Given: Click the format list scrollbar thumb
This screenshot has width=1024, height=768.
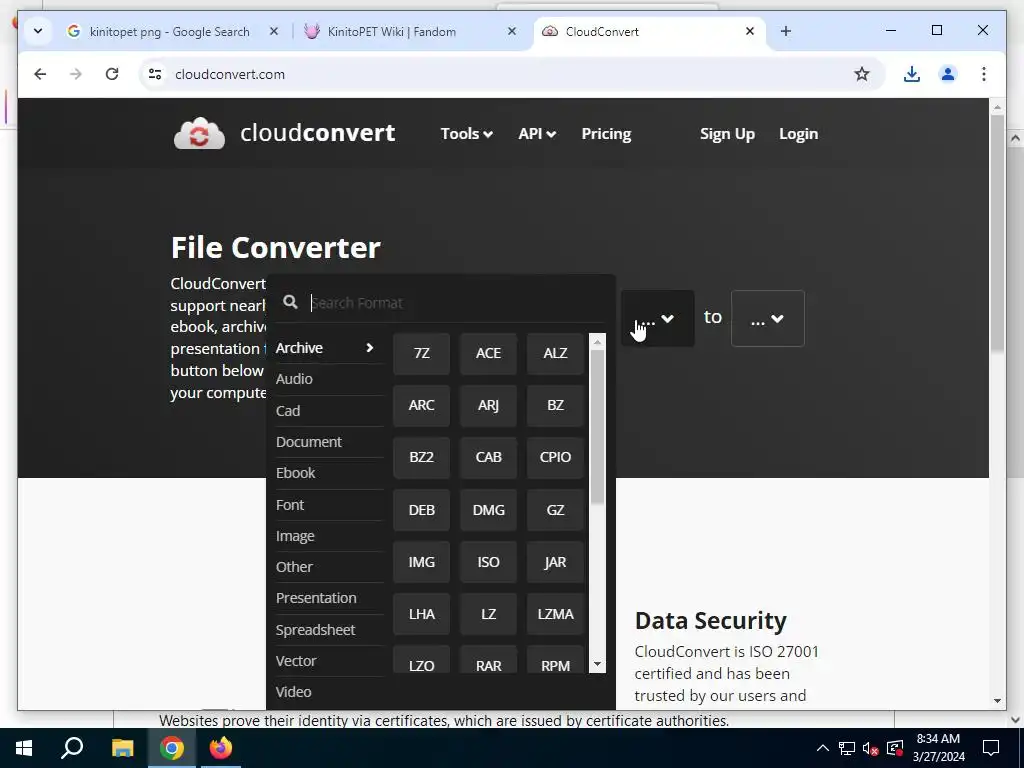Looking at the screenshot, I should coord(597,426).
